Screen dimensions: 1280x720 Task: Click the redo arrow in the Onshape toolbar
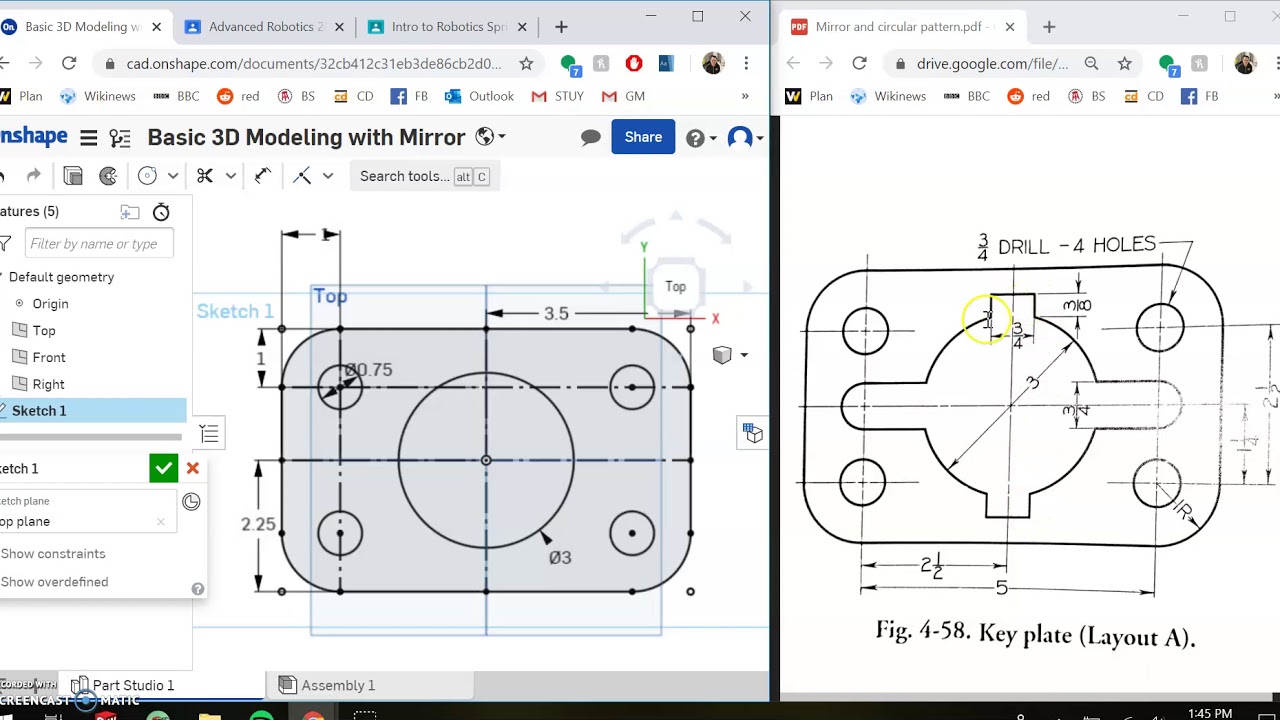[33, 176]
